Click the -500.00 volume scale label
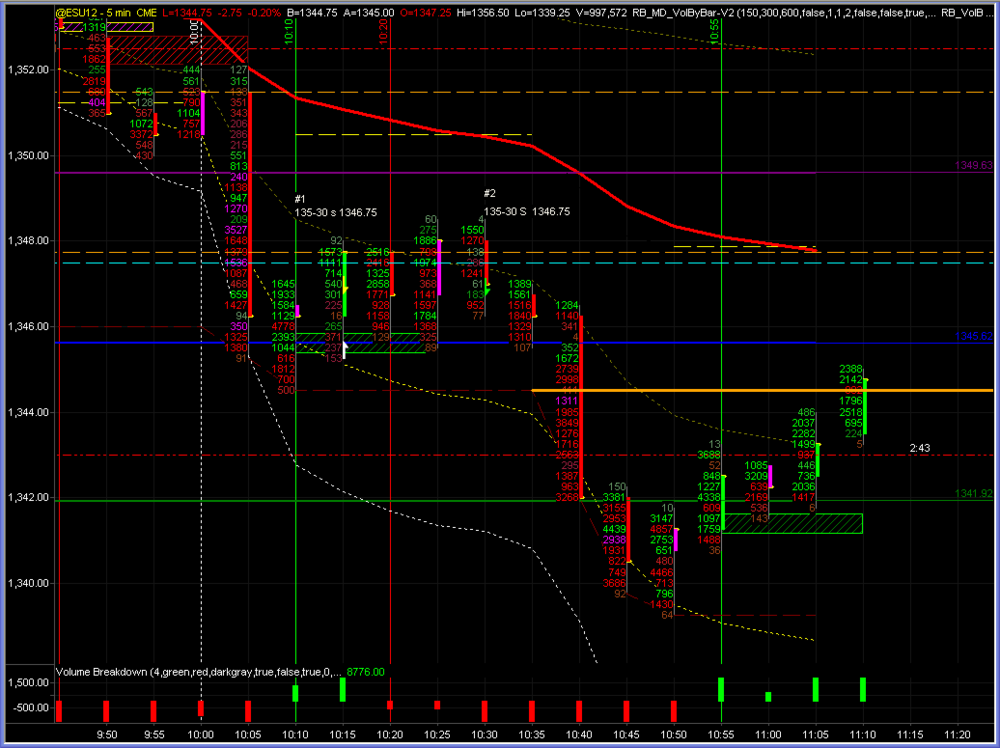This screenshot has width=1000, height=748. tap(31, 708)
